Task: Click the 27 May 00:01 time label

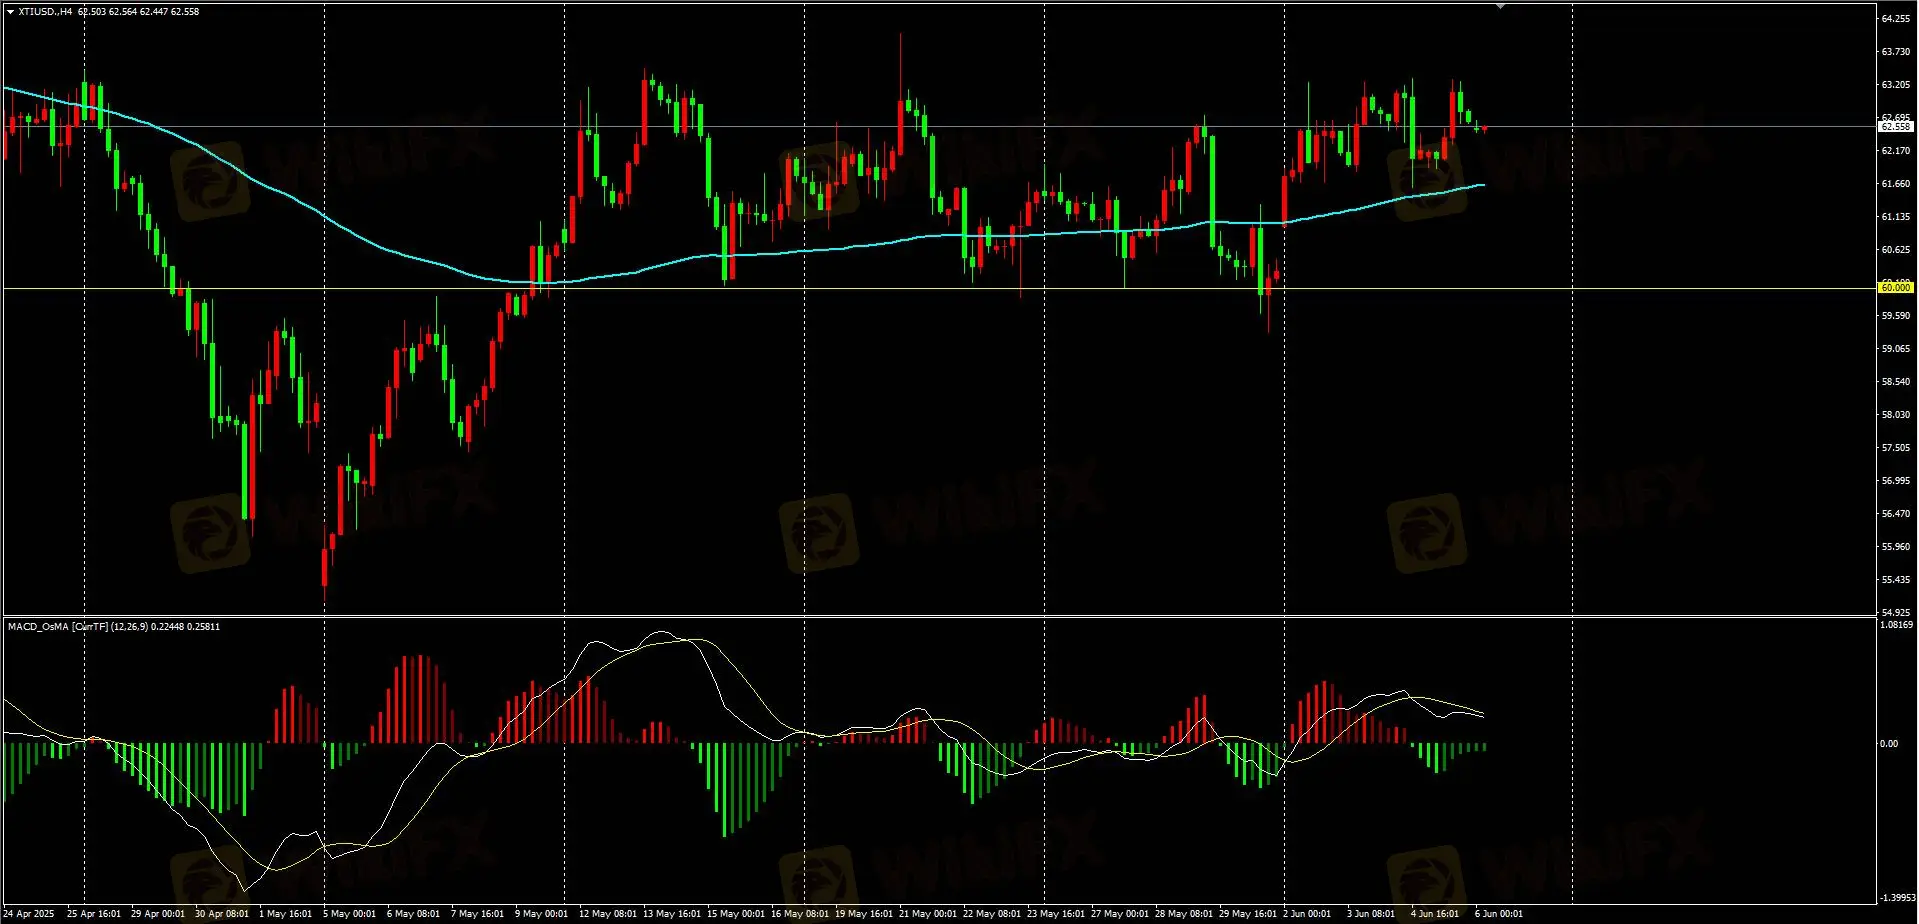Action: click(1120, 914)
